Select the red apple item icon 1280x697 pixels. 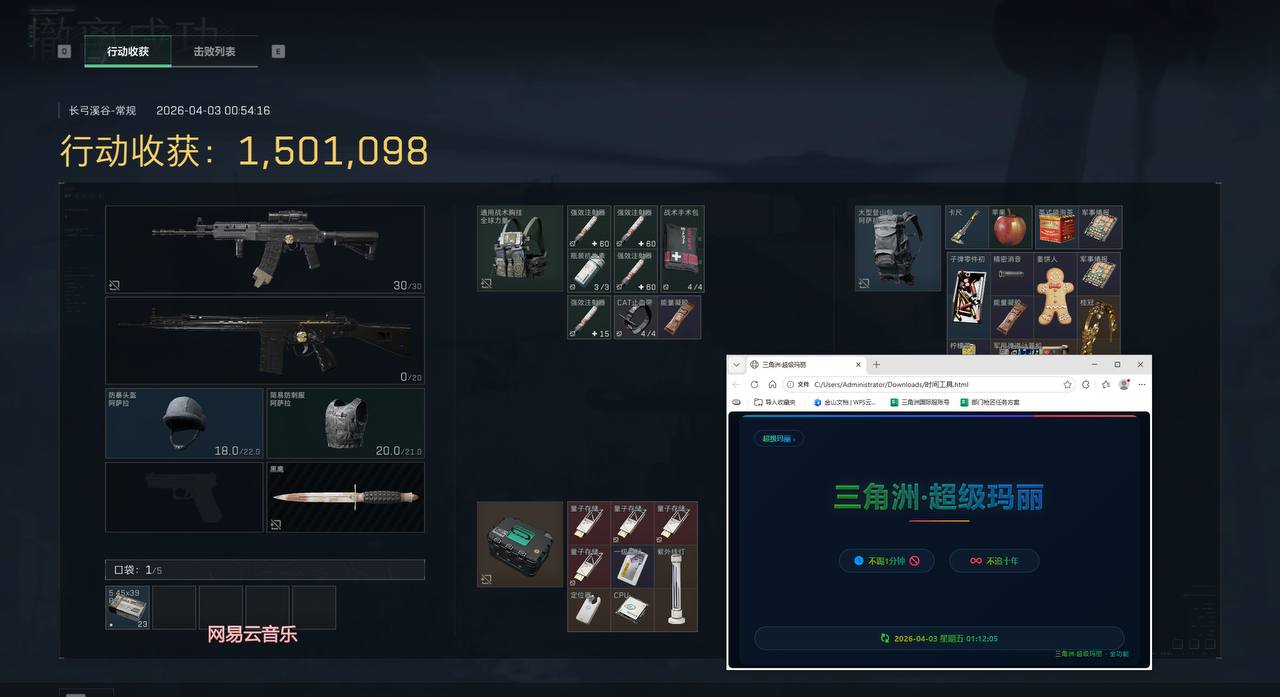pos(1010,228)
